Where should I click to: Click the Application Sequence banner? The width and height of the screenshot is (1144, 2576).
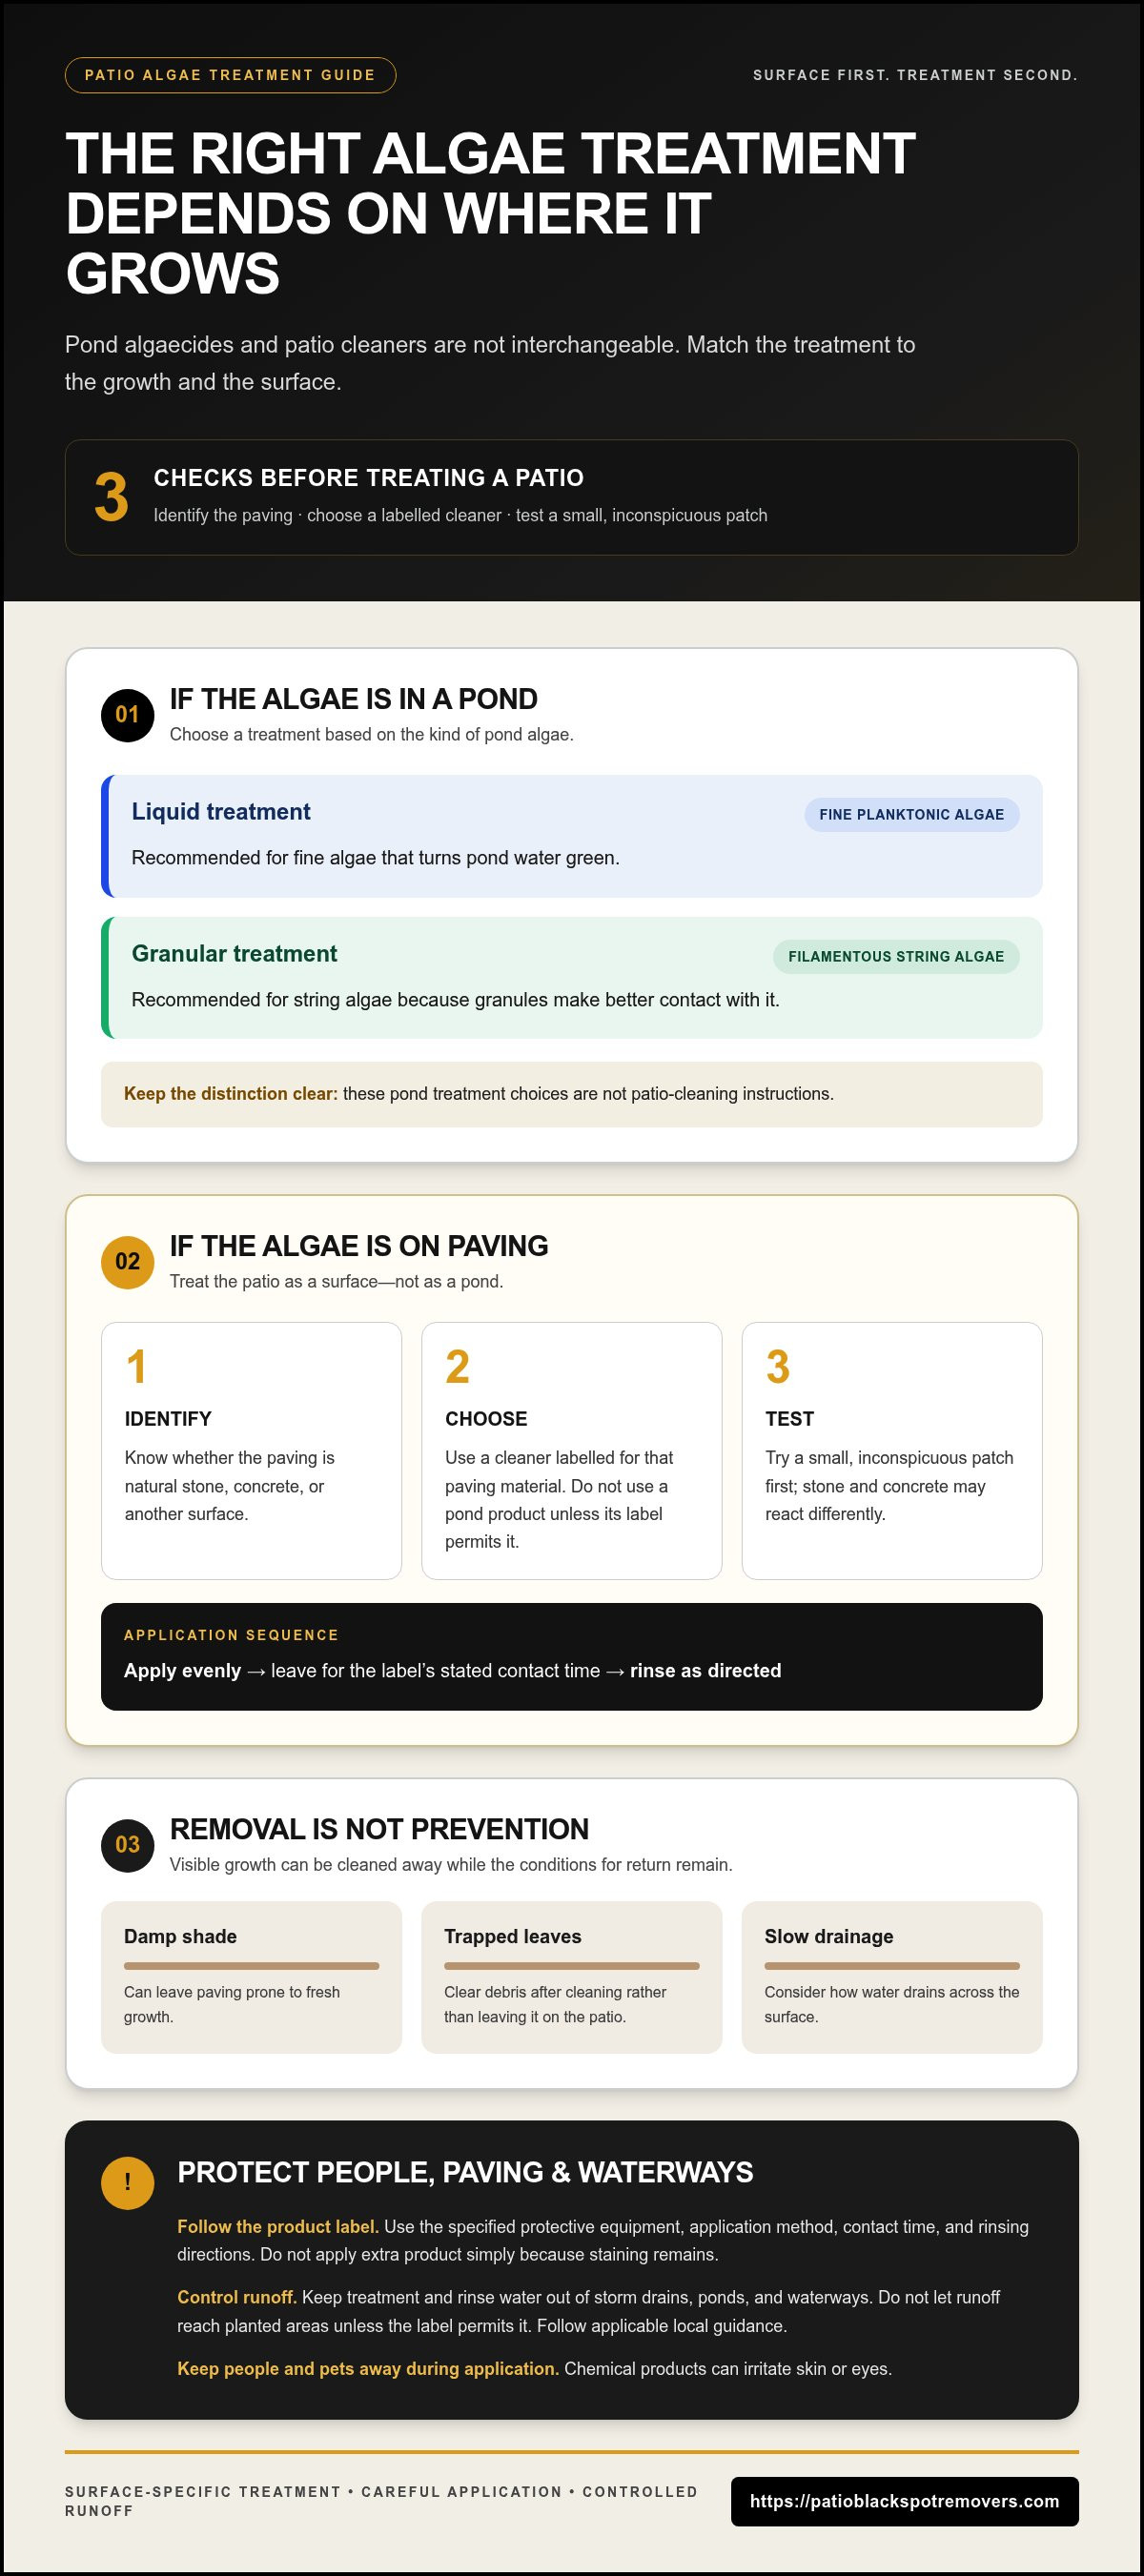point(571,1656)
